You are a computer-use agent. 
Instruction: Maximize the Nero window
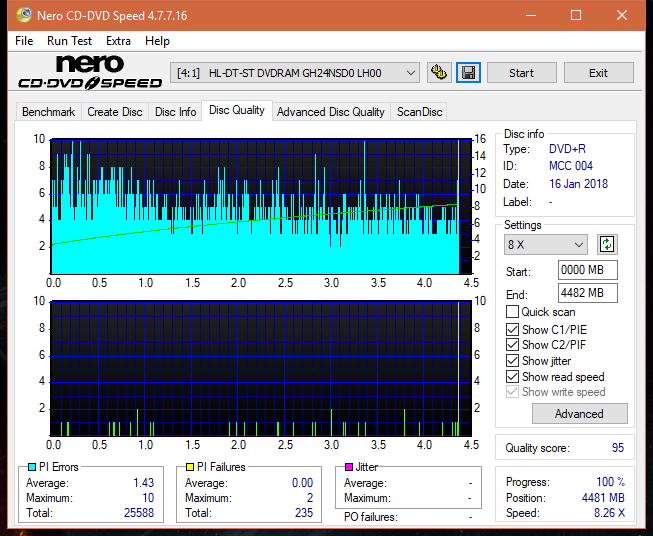pyautogui.click(x=576, y=15)
